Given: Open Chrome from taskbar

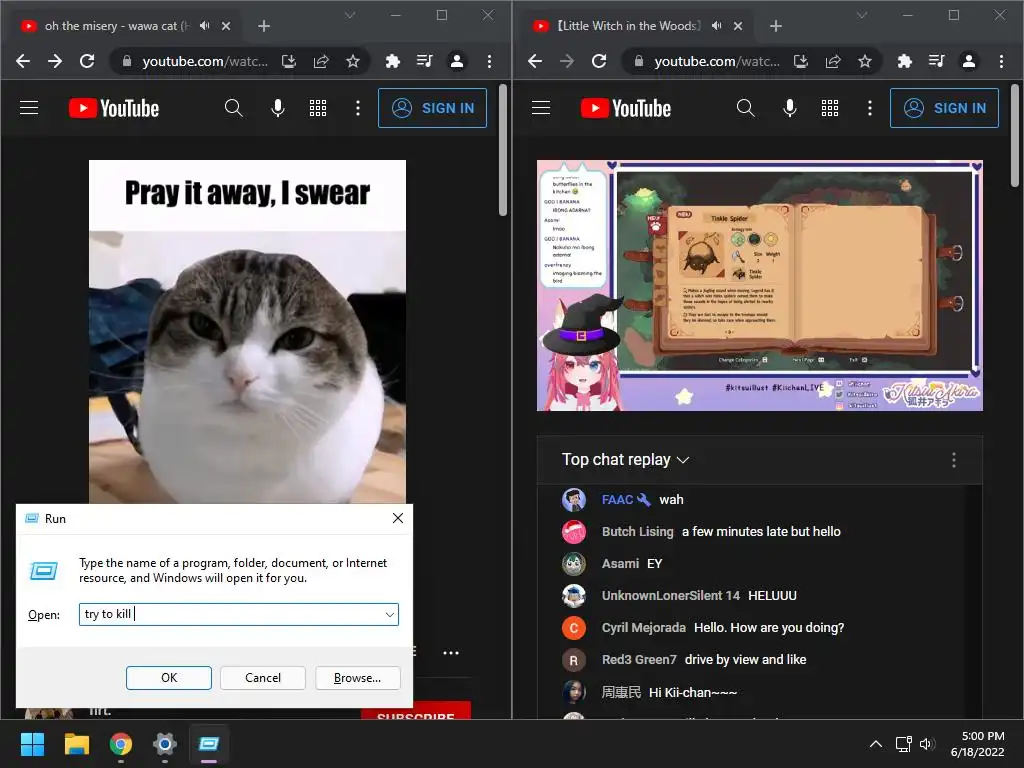Looking at the screenshot, I should coord(121,744).
